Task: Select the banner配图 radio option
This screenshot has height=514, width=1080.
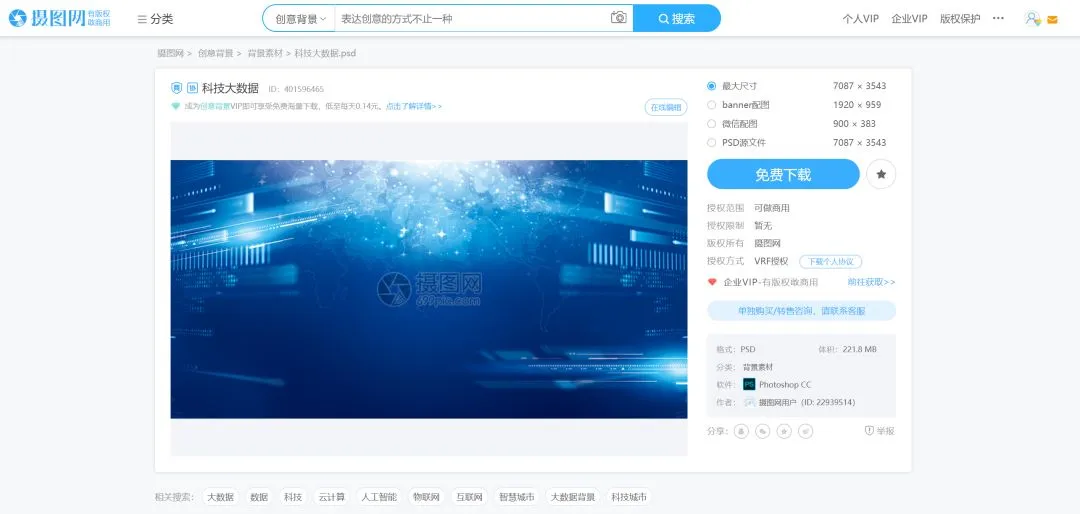Action: click(712, 105)
